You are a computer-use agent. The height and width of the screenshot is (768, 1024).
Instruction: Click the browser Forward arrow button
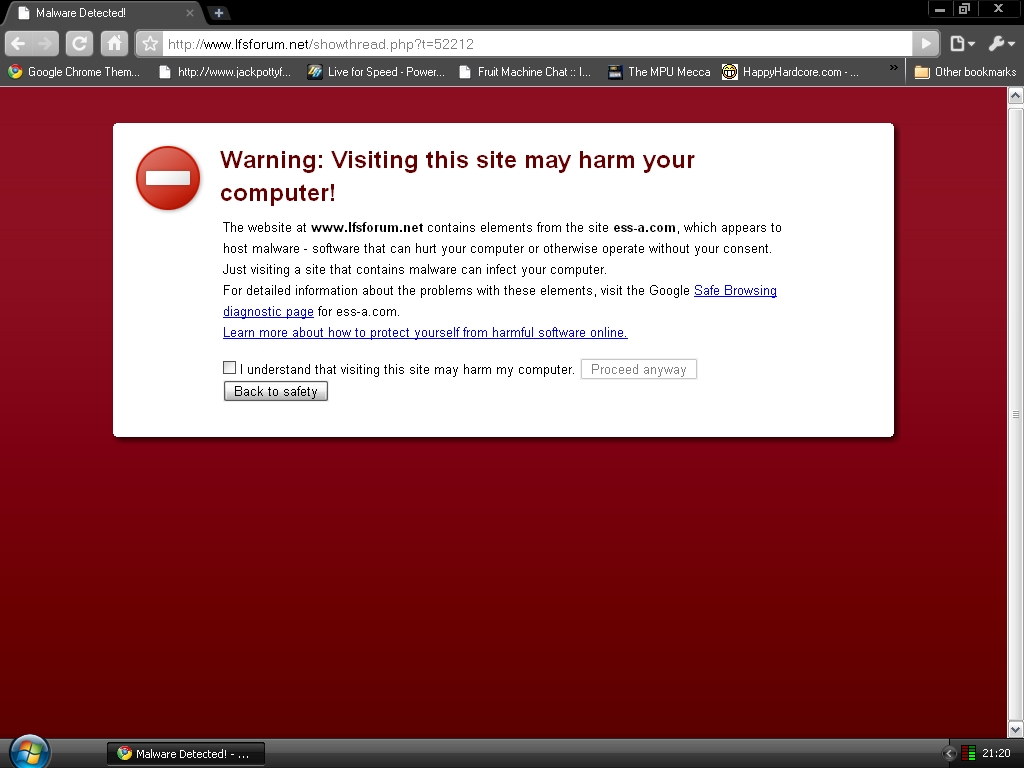click(45, 44)
